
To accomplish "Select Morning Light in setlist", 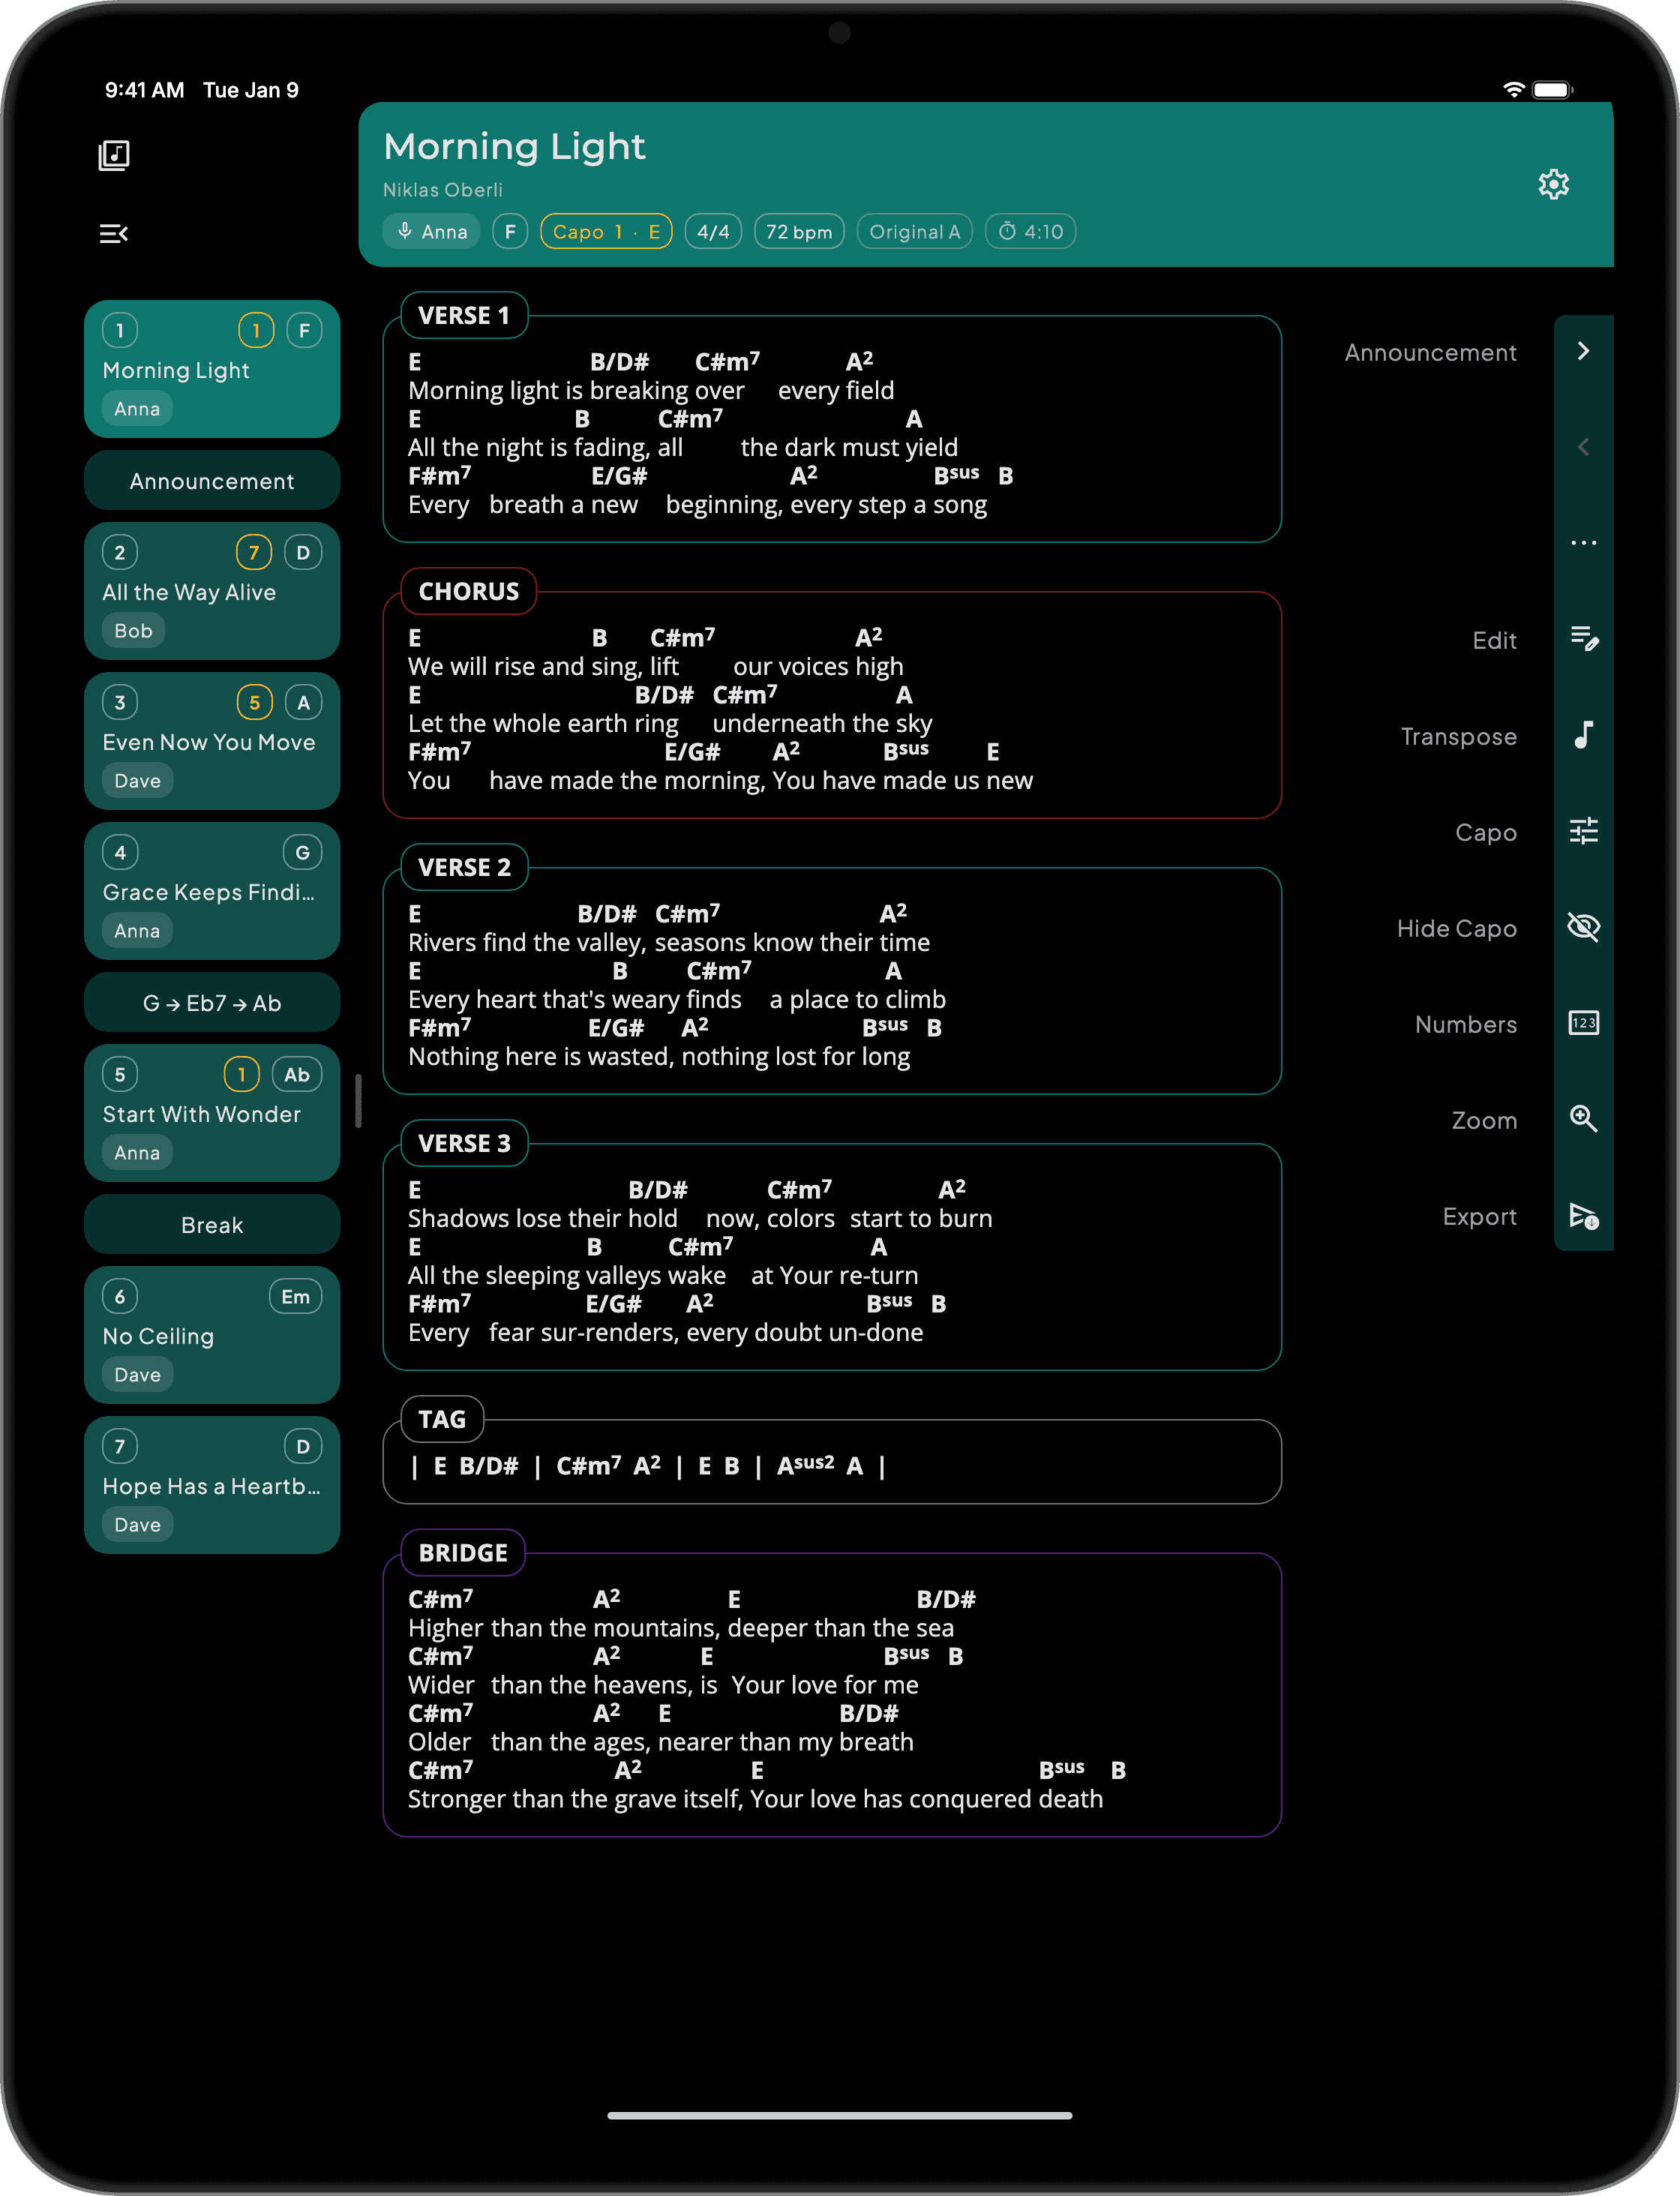I will tap(212, 369).
